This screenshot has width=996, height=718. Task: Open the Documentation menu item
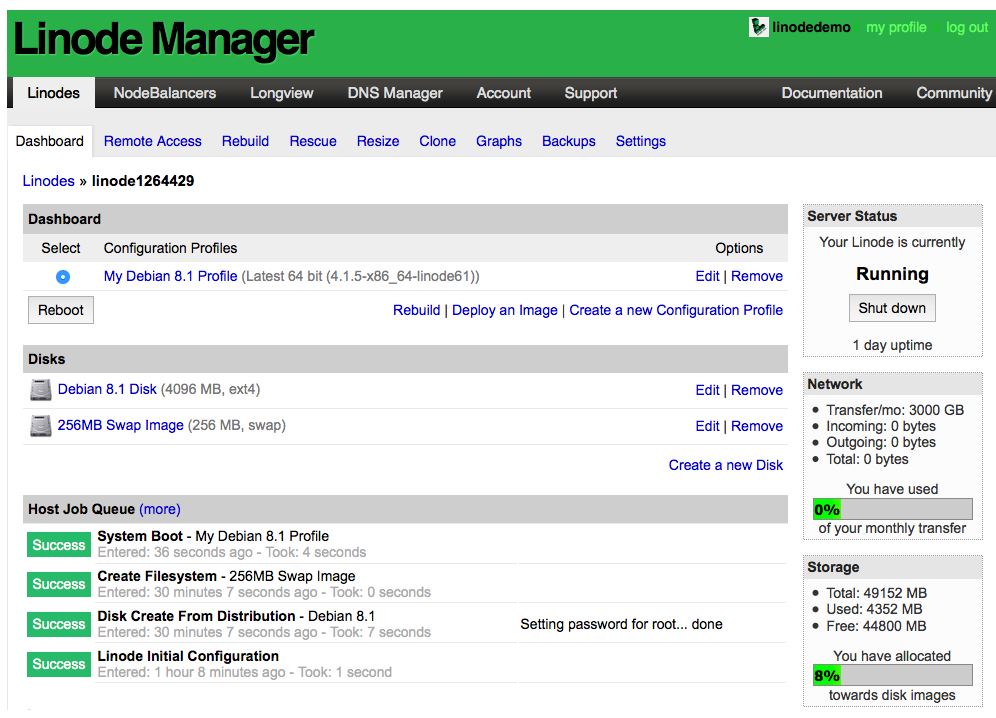point(831,93)
